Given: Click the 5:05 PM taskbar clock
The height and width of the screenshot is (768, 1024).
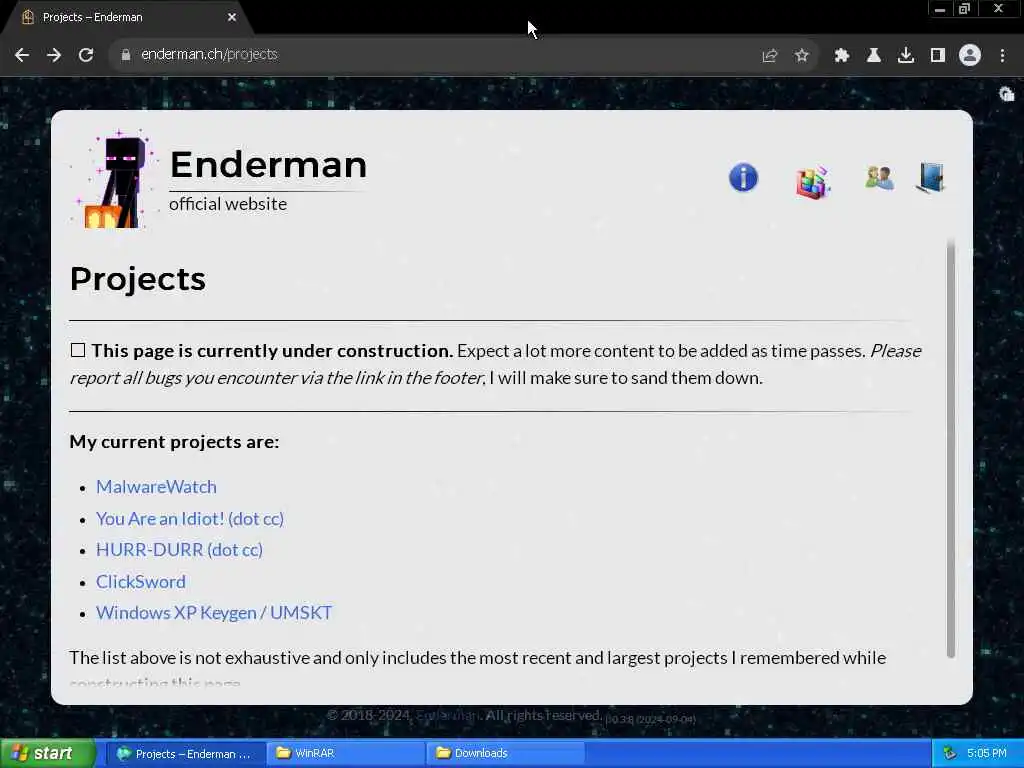Looking at the screenshot, I should (x=987, y=754).
